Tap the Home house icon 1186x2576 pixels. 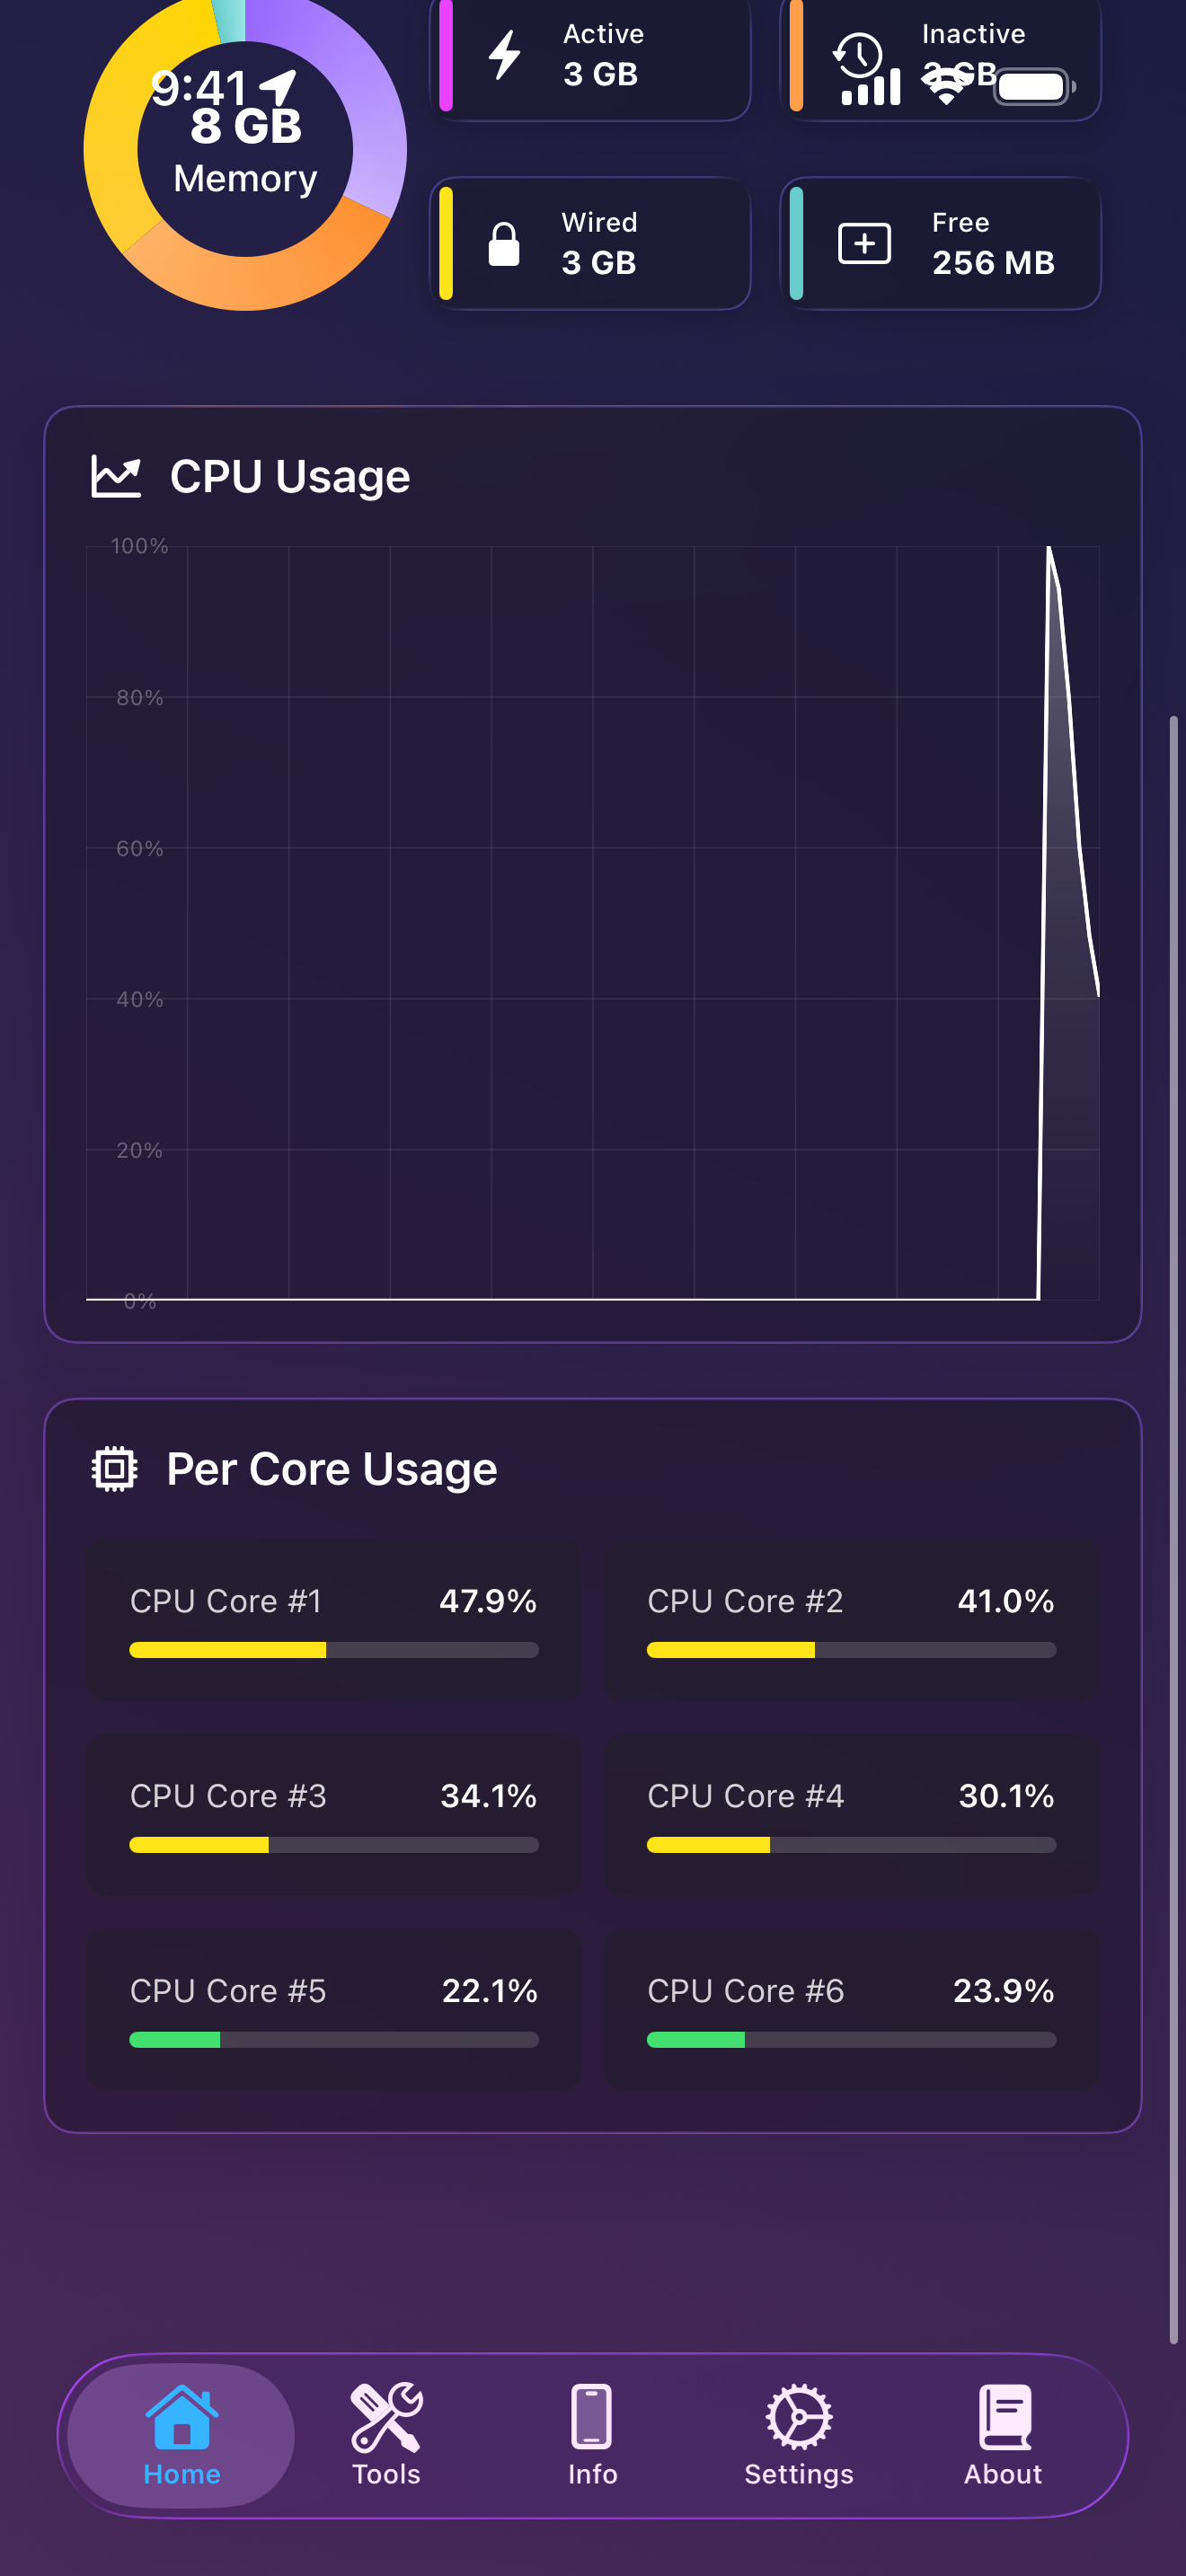[181, 2417]
